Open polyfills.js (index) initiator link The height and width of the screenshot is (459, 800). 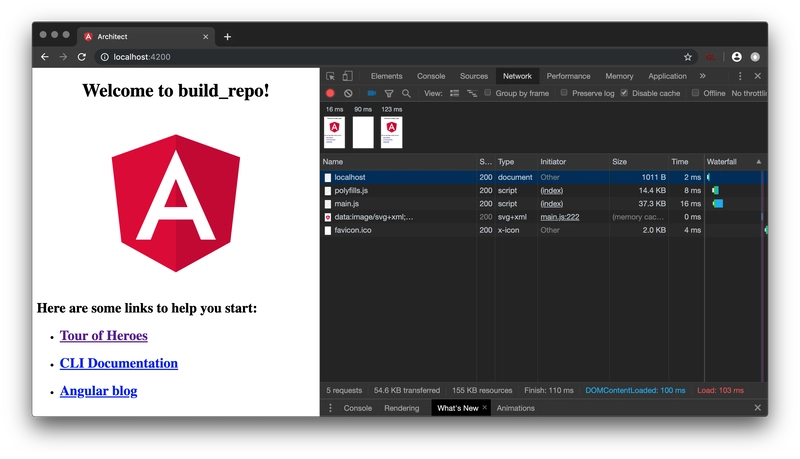click(552, 191)
